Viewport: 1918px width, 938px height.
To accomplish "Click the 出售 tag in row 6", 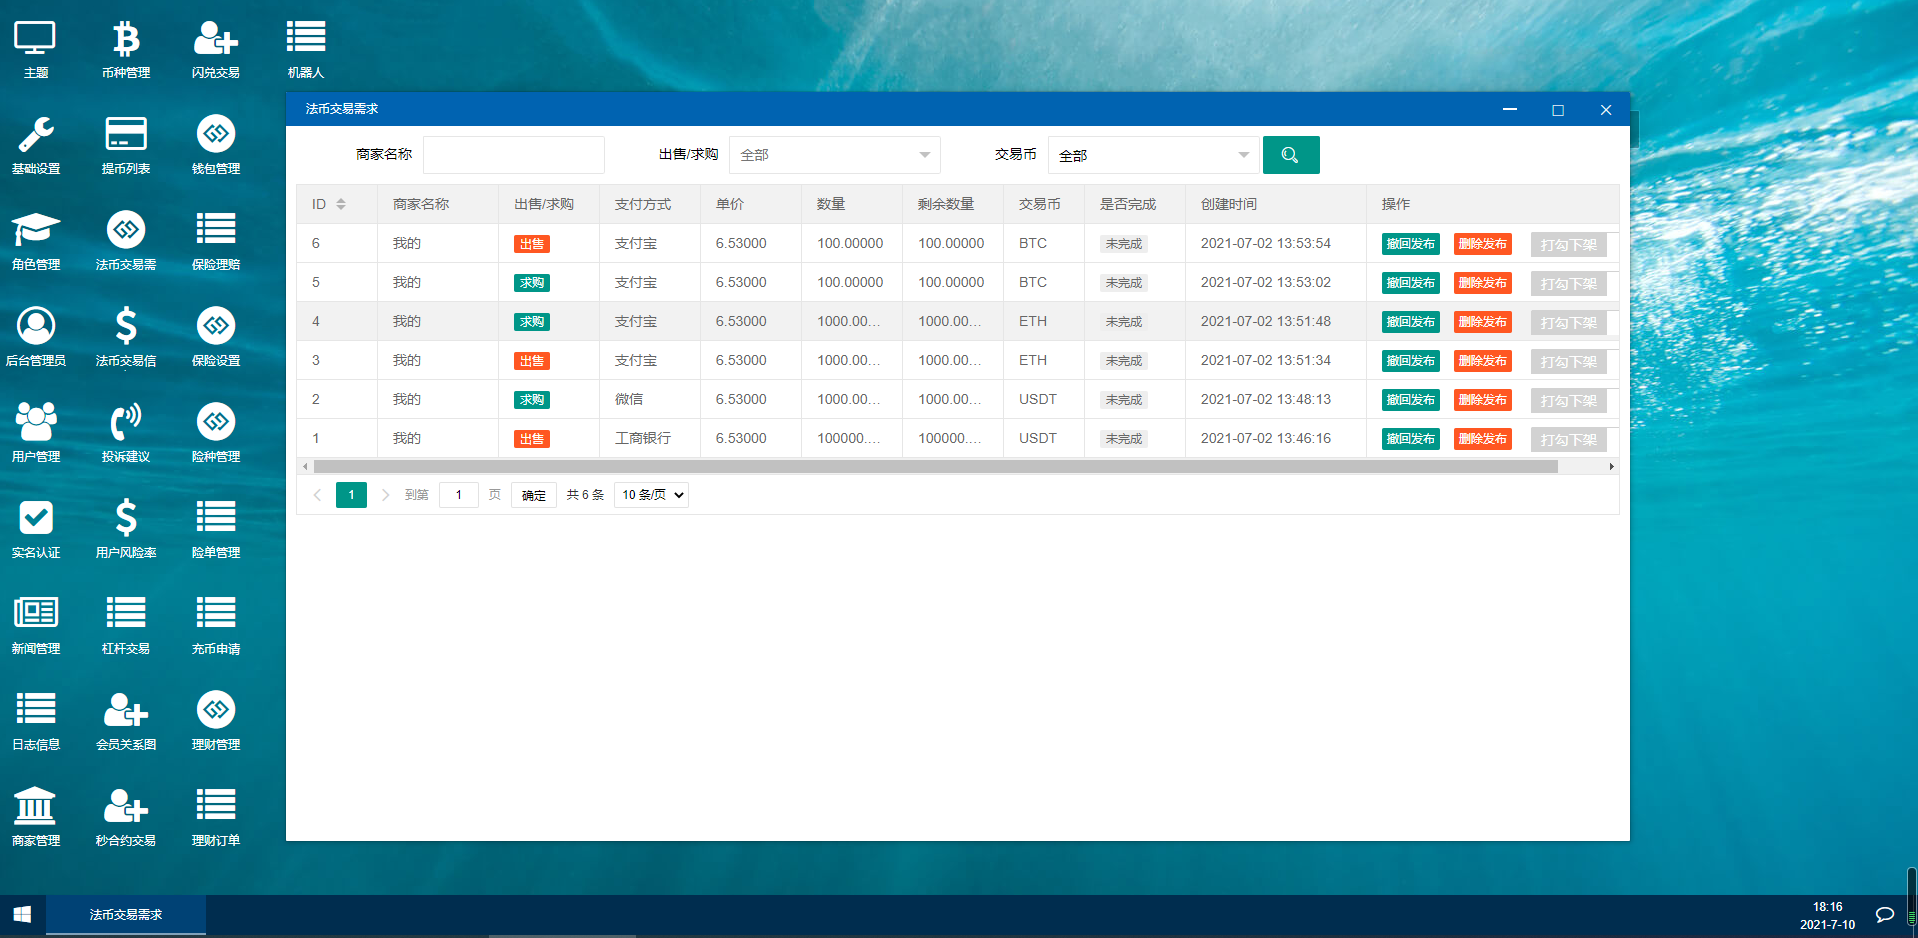I will pos(532,244).
